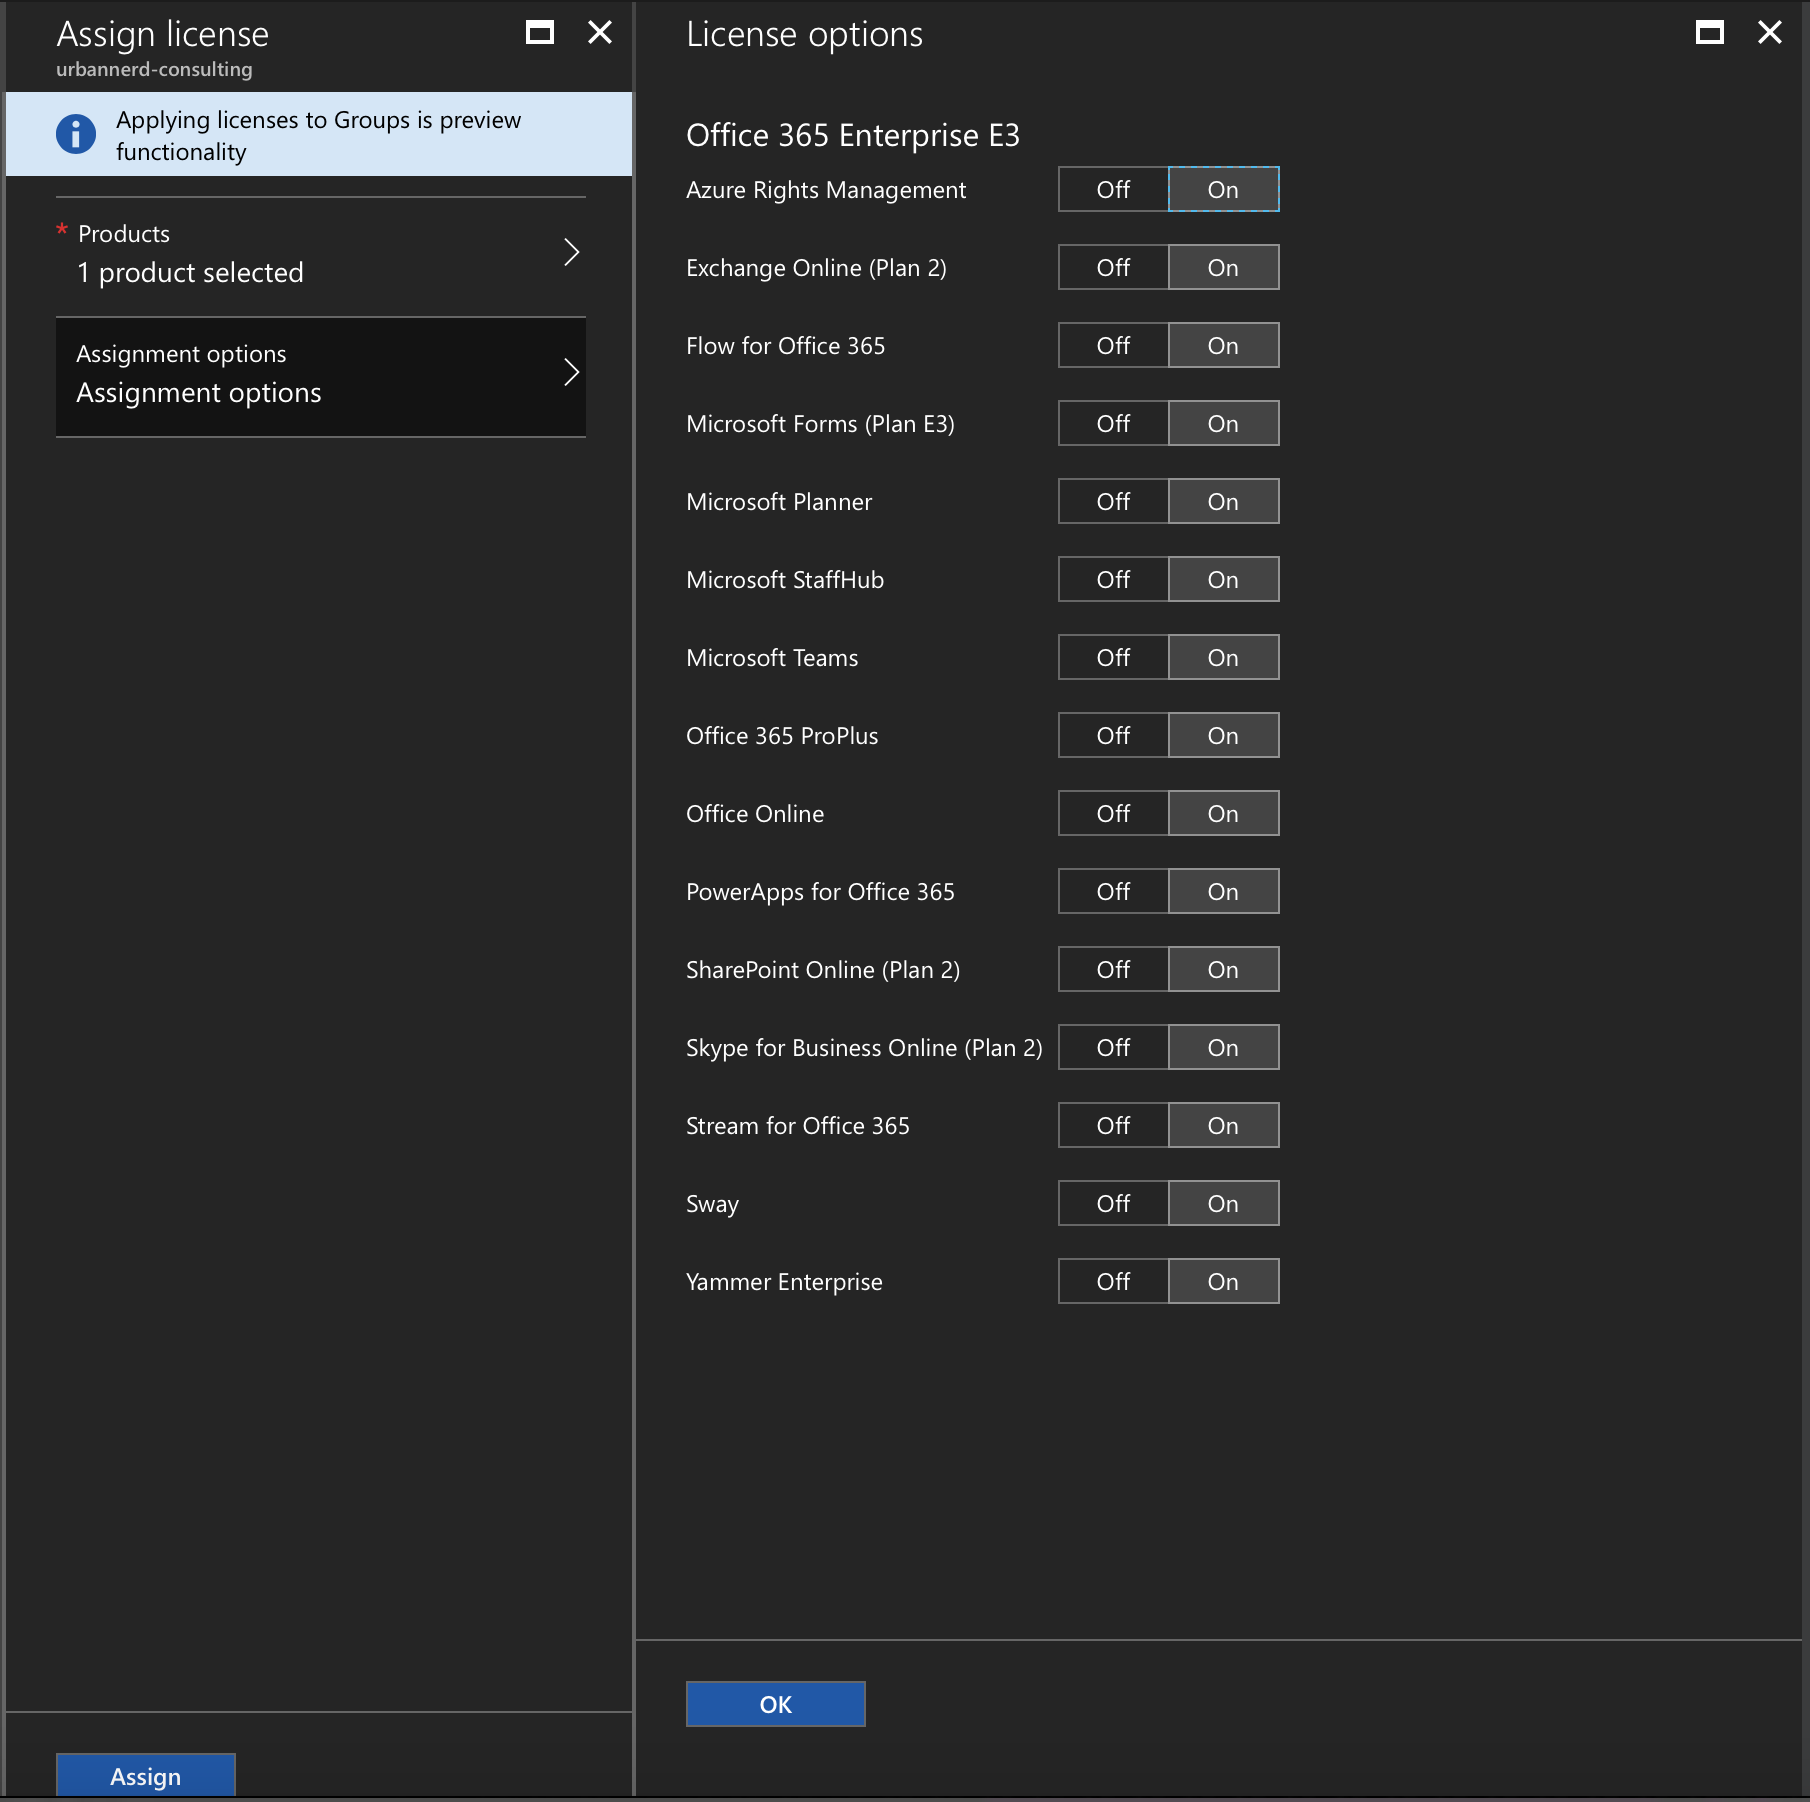Click the Assign button
The height and width of the screenshot is (1802, 1810).
click(146, 1776)
